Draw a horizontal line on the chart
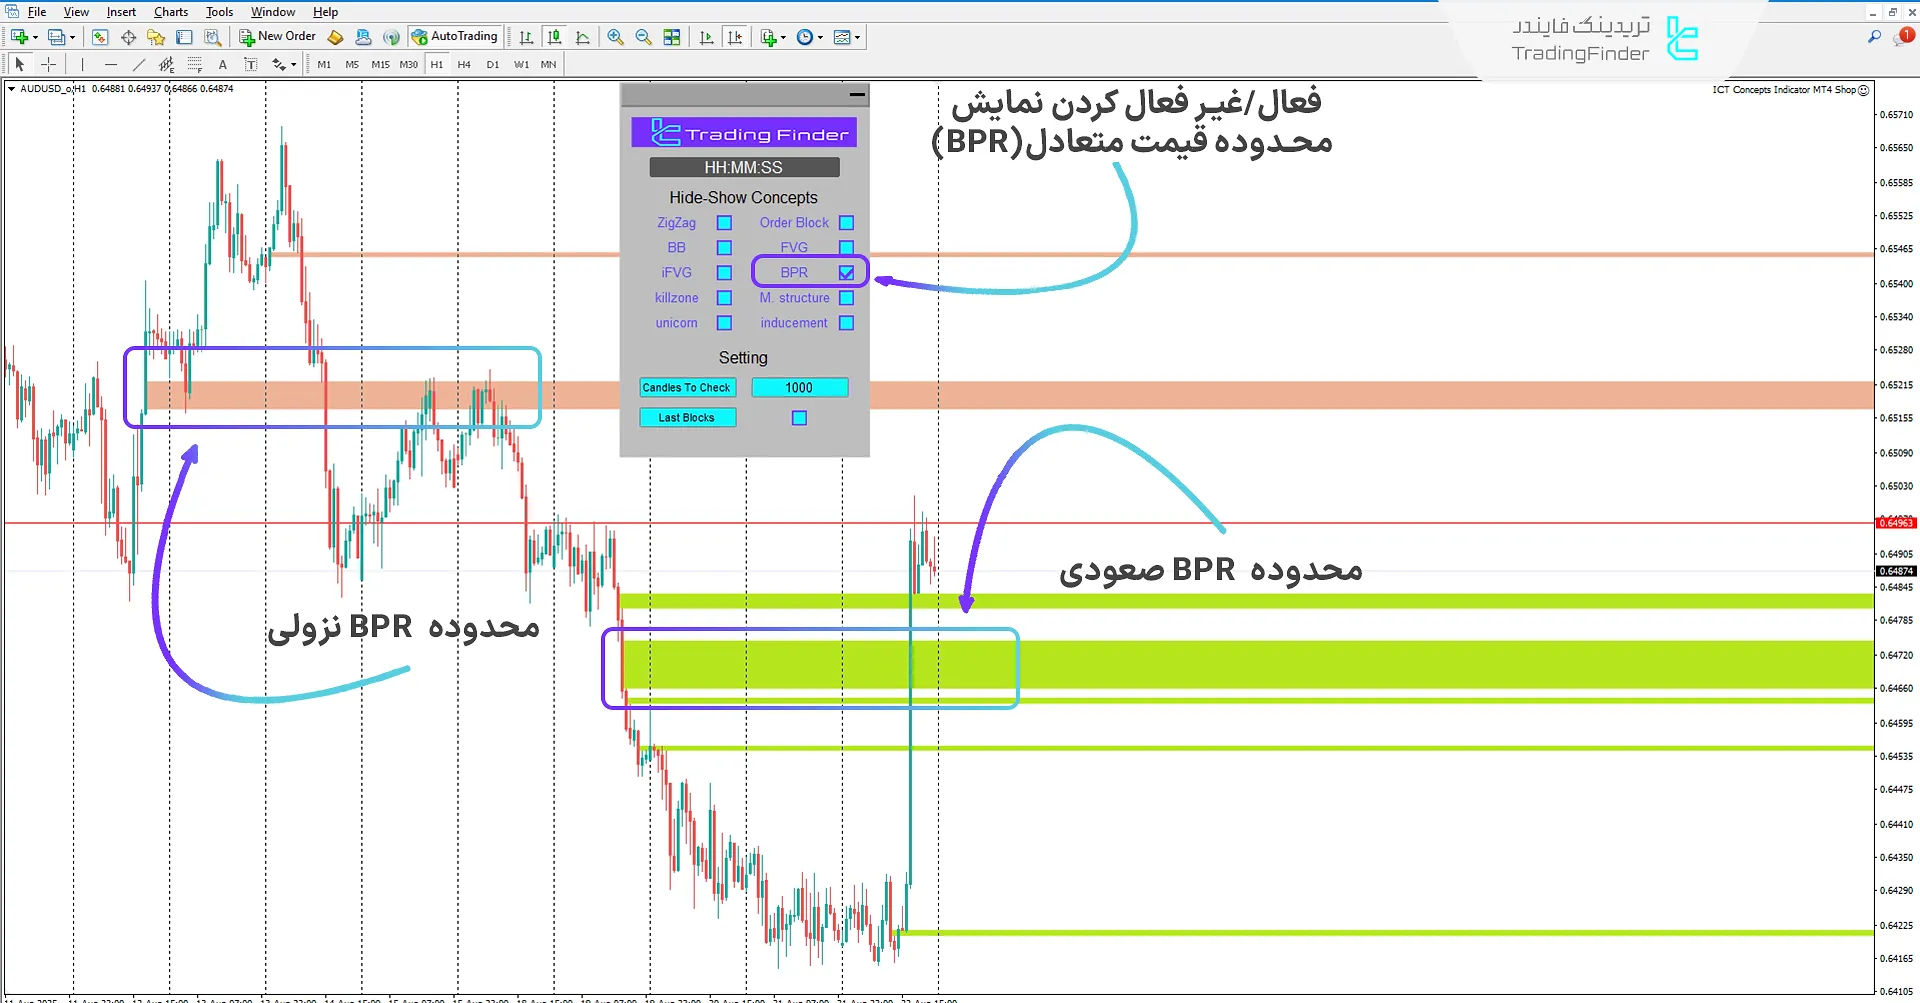The image size is (1920, 1003). 111,64
